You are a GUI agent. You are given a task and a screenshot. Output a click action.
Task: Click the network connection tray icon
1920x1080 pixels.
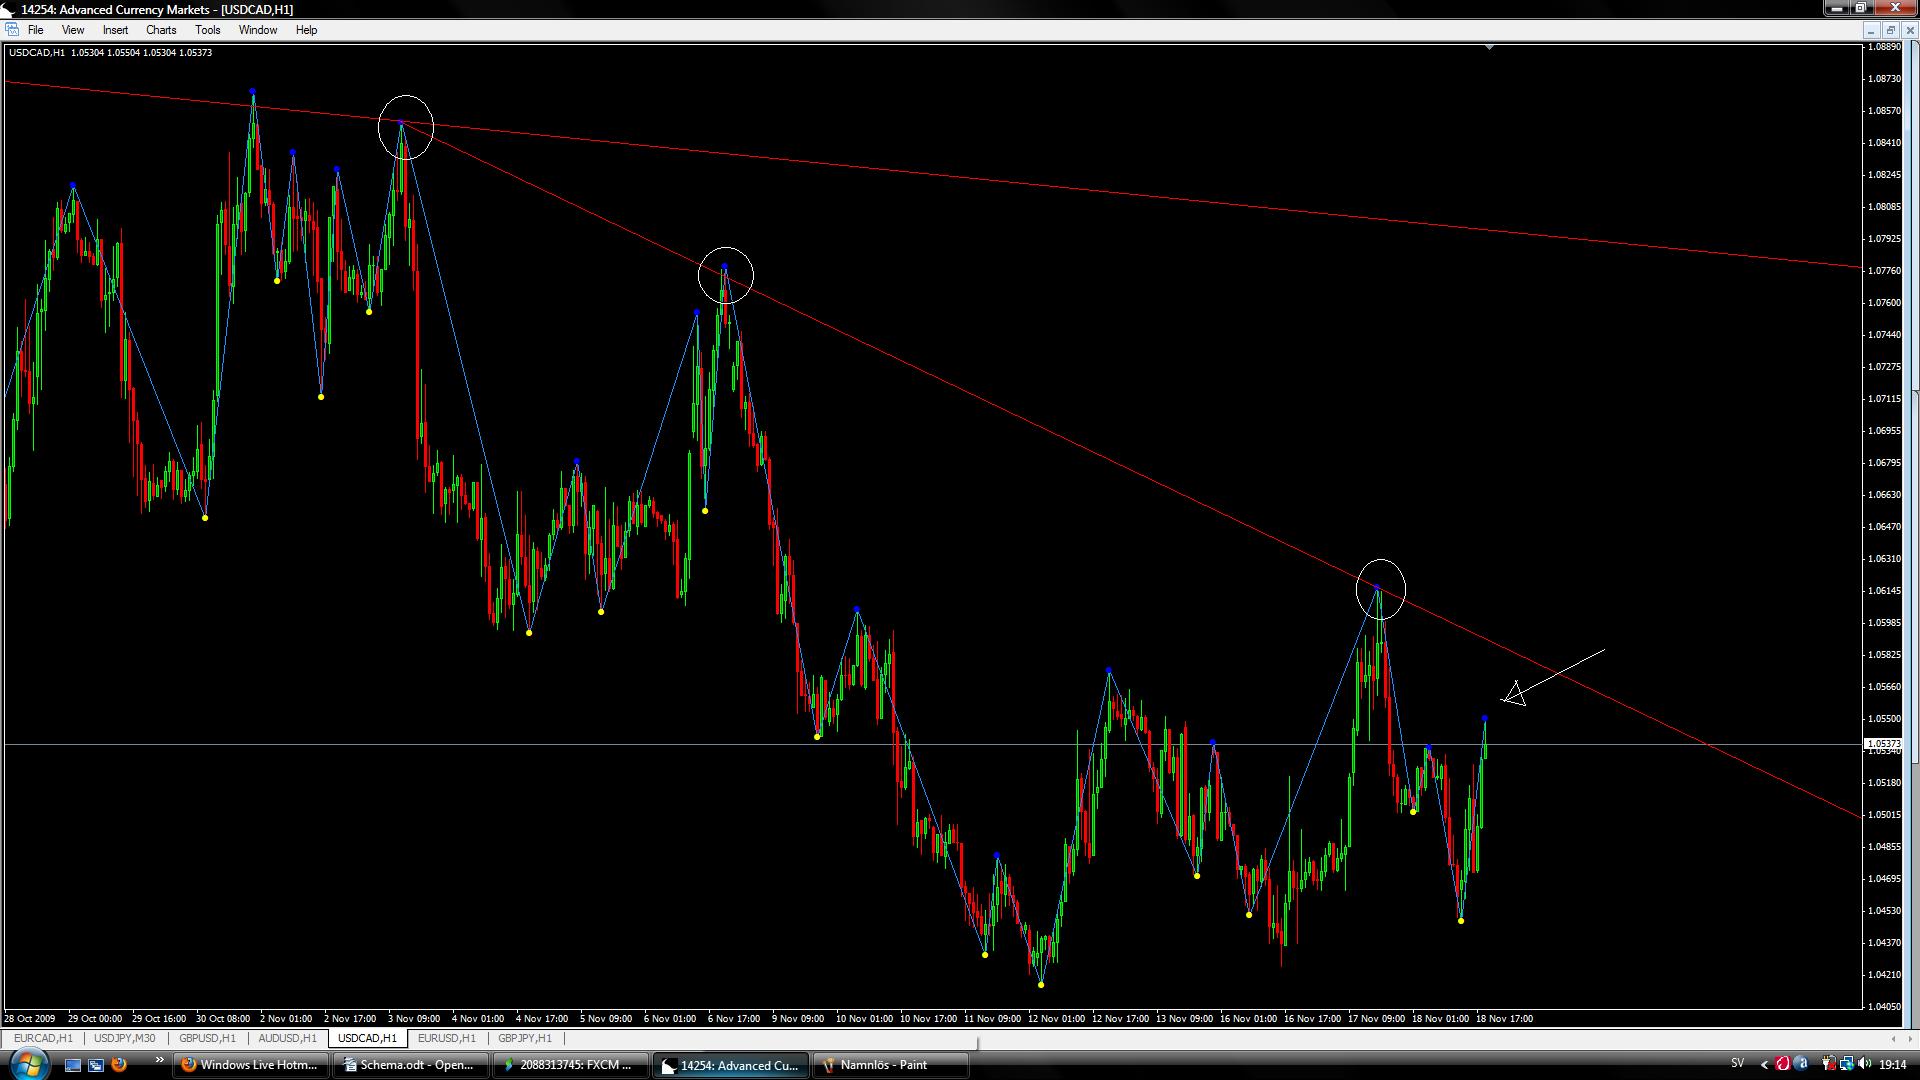pyautogui.click(x=1847, y=1064)
